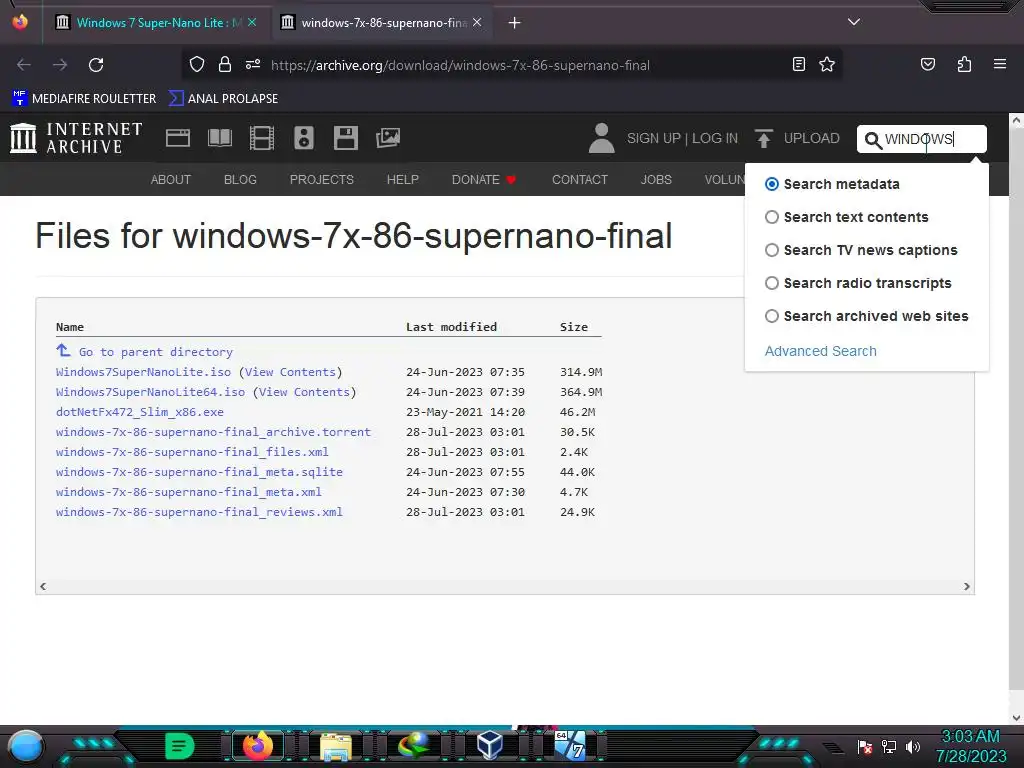The height and width of the screenshot is (768, 1024).
Task: Click the browser address bar URL
Action: (460, 65)
